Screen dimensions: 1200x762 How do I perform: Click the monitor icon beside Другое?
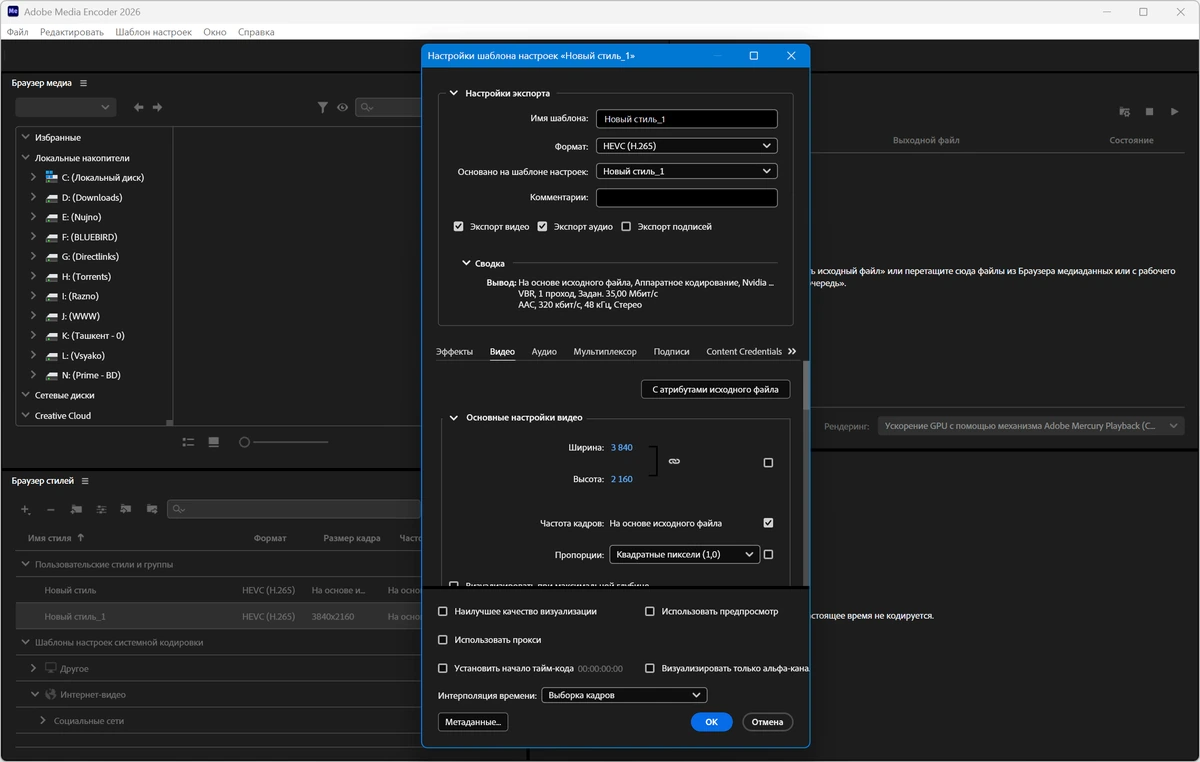pos(51,668)
